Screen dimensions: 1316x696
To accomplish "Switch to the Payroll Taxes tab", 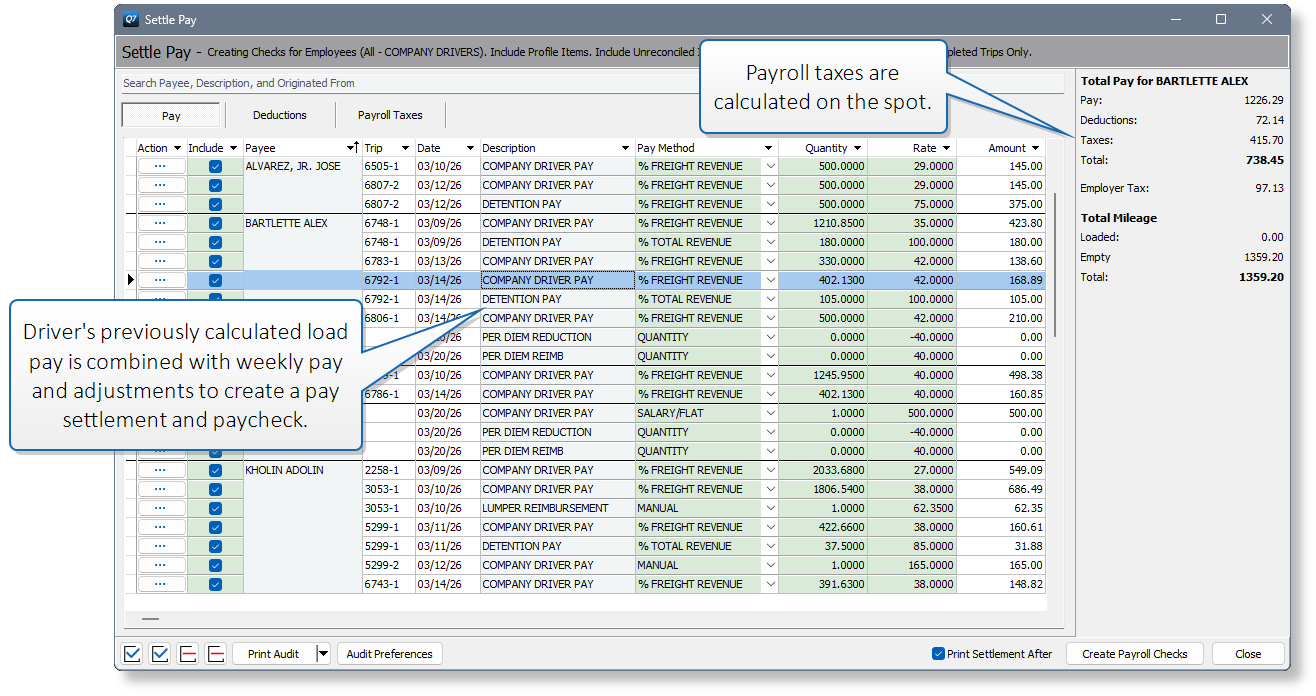I will (x=390, y=114).
